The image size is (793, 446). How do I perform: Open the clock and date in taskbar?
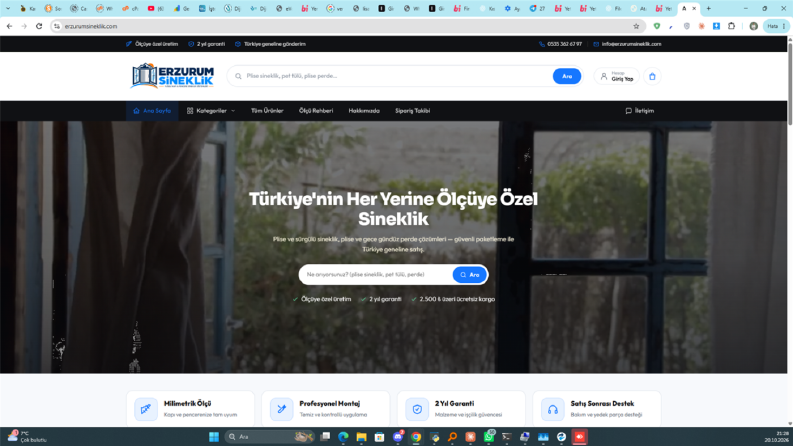(x=777, y=437)
